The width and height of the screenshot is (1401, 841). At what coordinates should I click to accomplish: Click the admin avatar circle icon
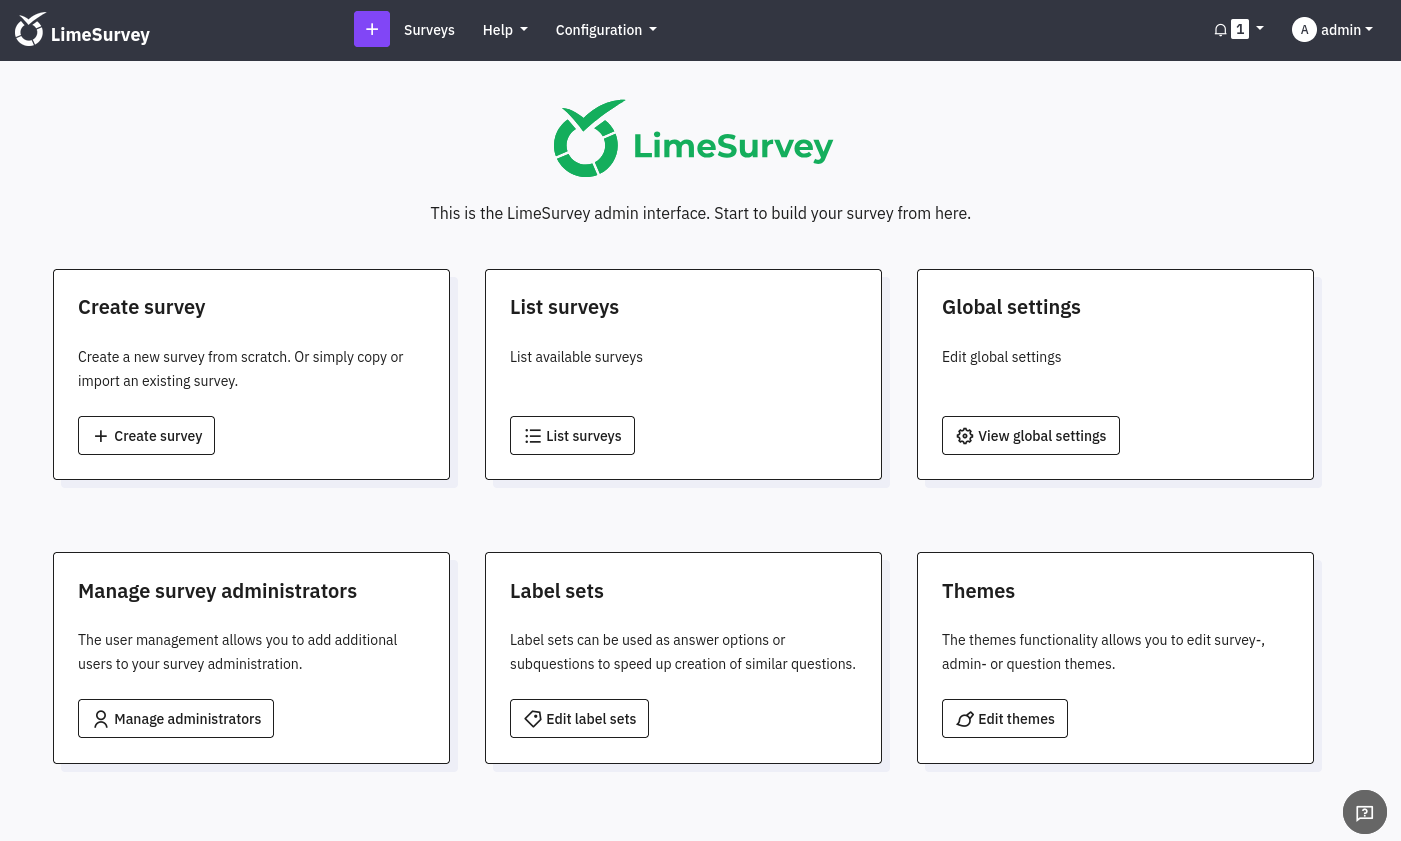coord(1304,30)
